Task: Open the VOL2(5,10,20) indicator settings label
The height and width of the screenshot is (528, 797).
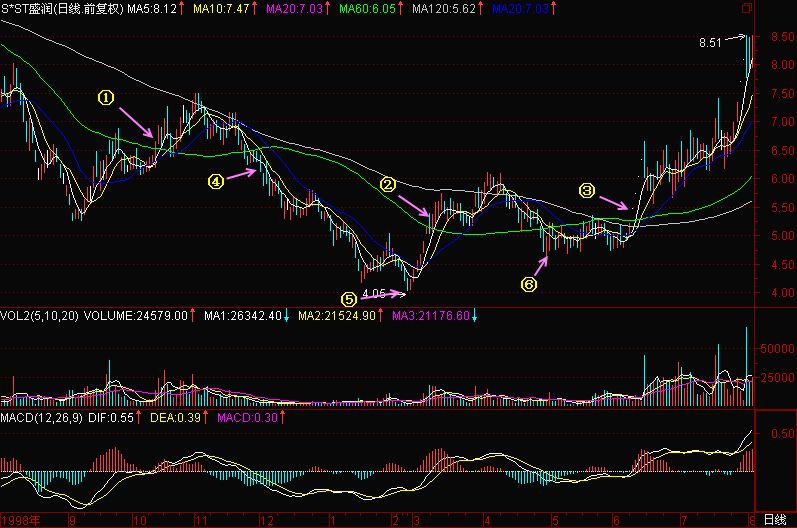Action: click(x=40, y=316)
